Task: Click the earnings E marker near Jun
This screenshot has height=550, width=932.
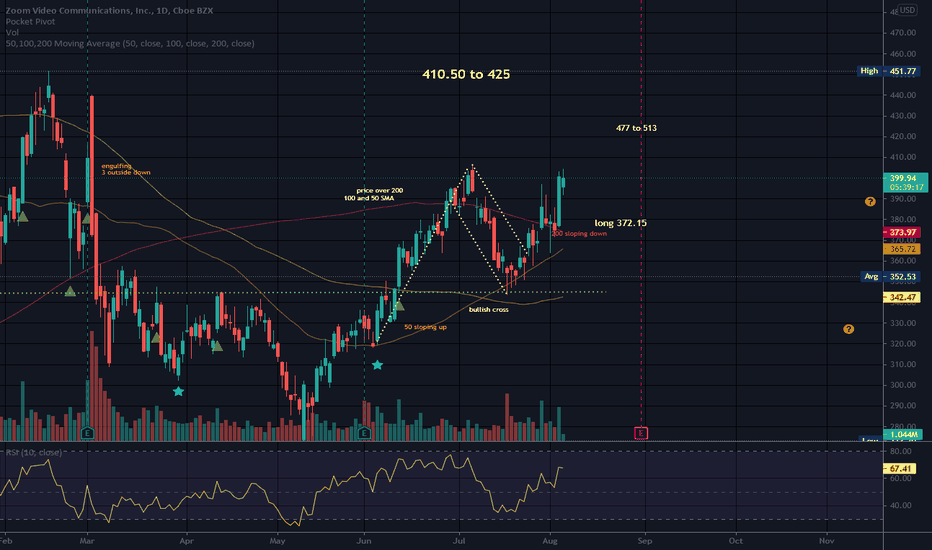Action: (364, 433)
